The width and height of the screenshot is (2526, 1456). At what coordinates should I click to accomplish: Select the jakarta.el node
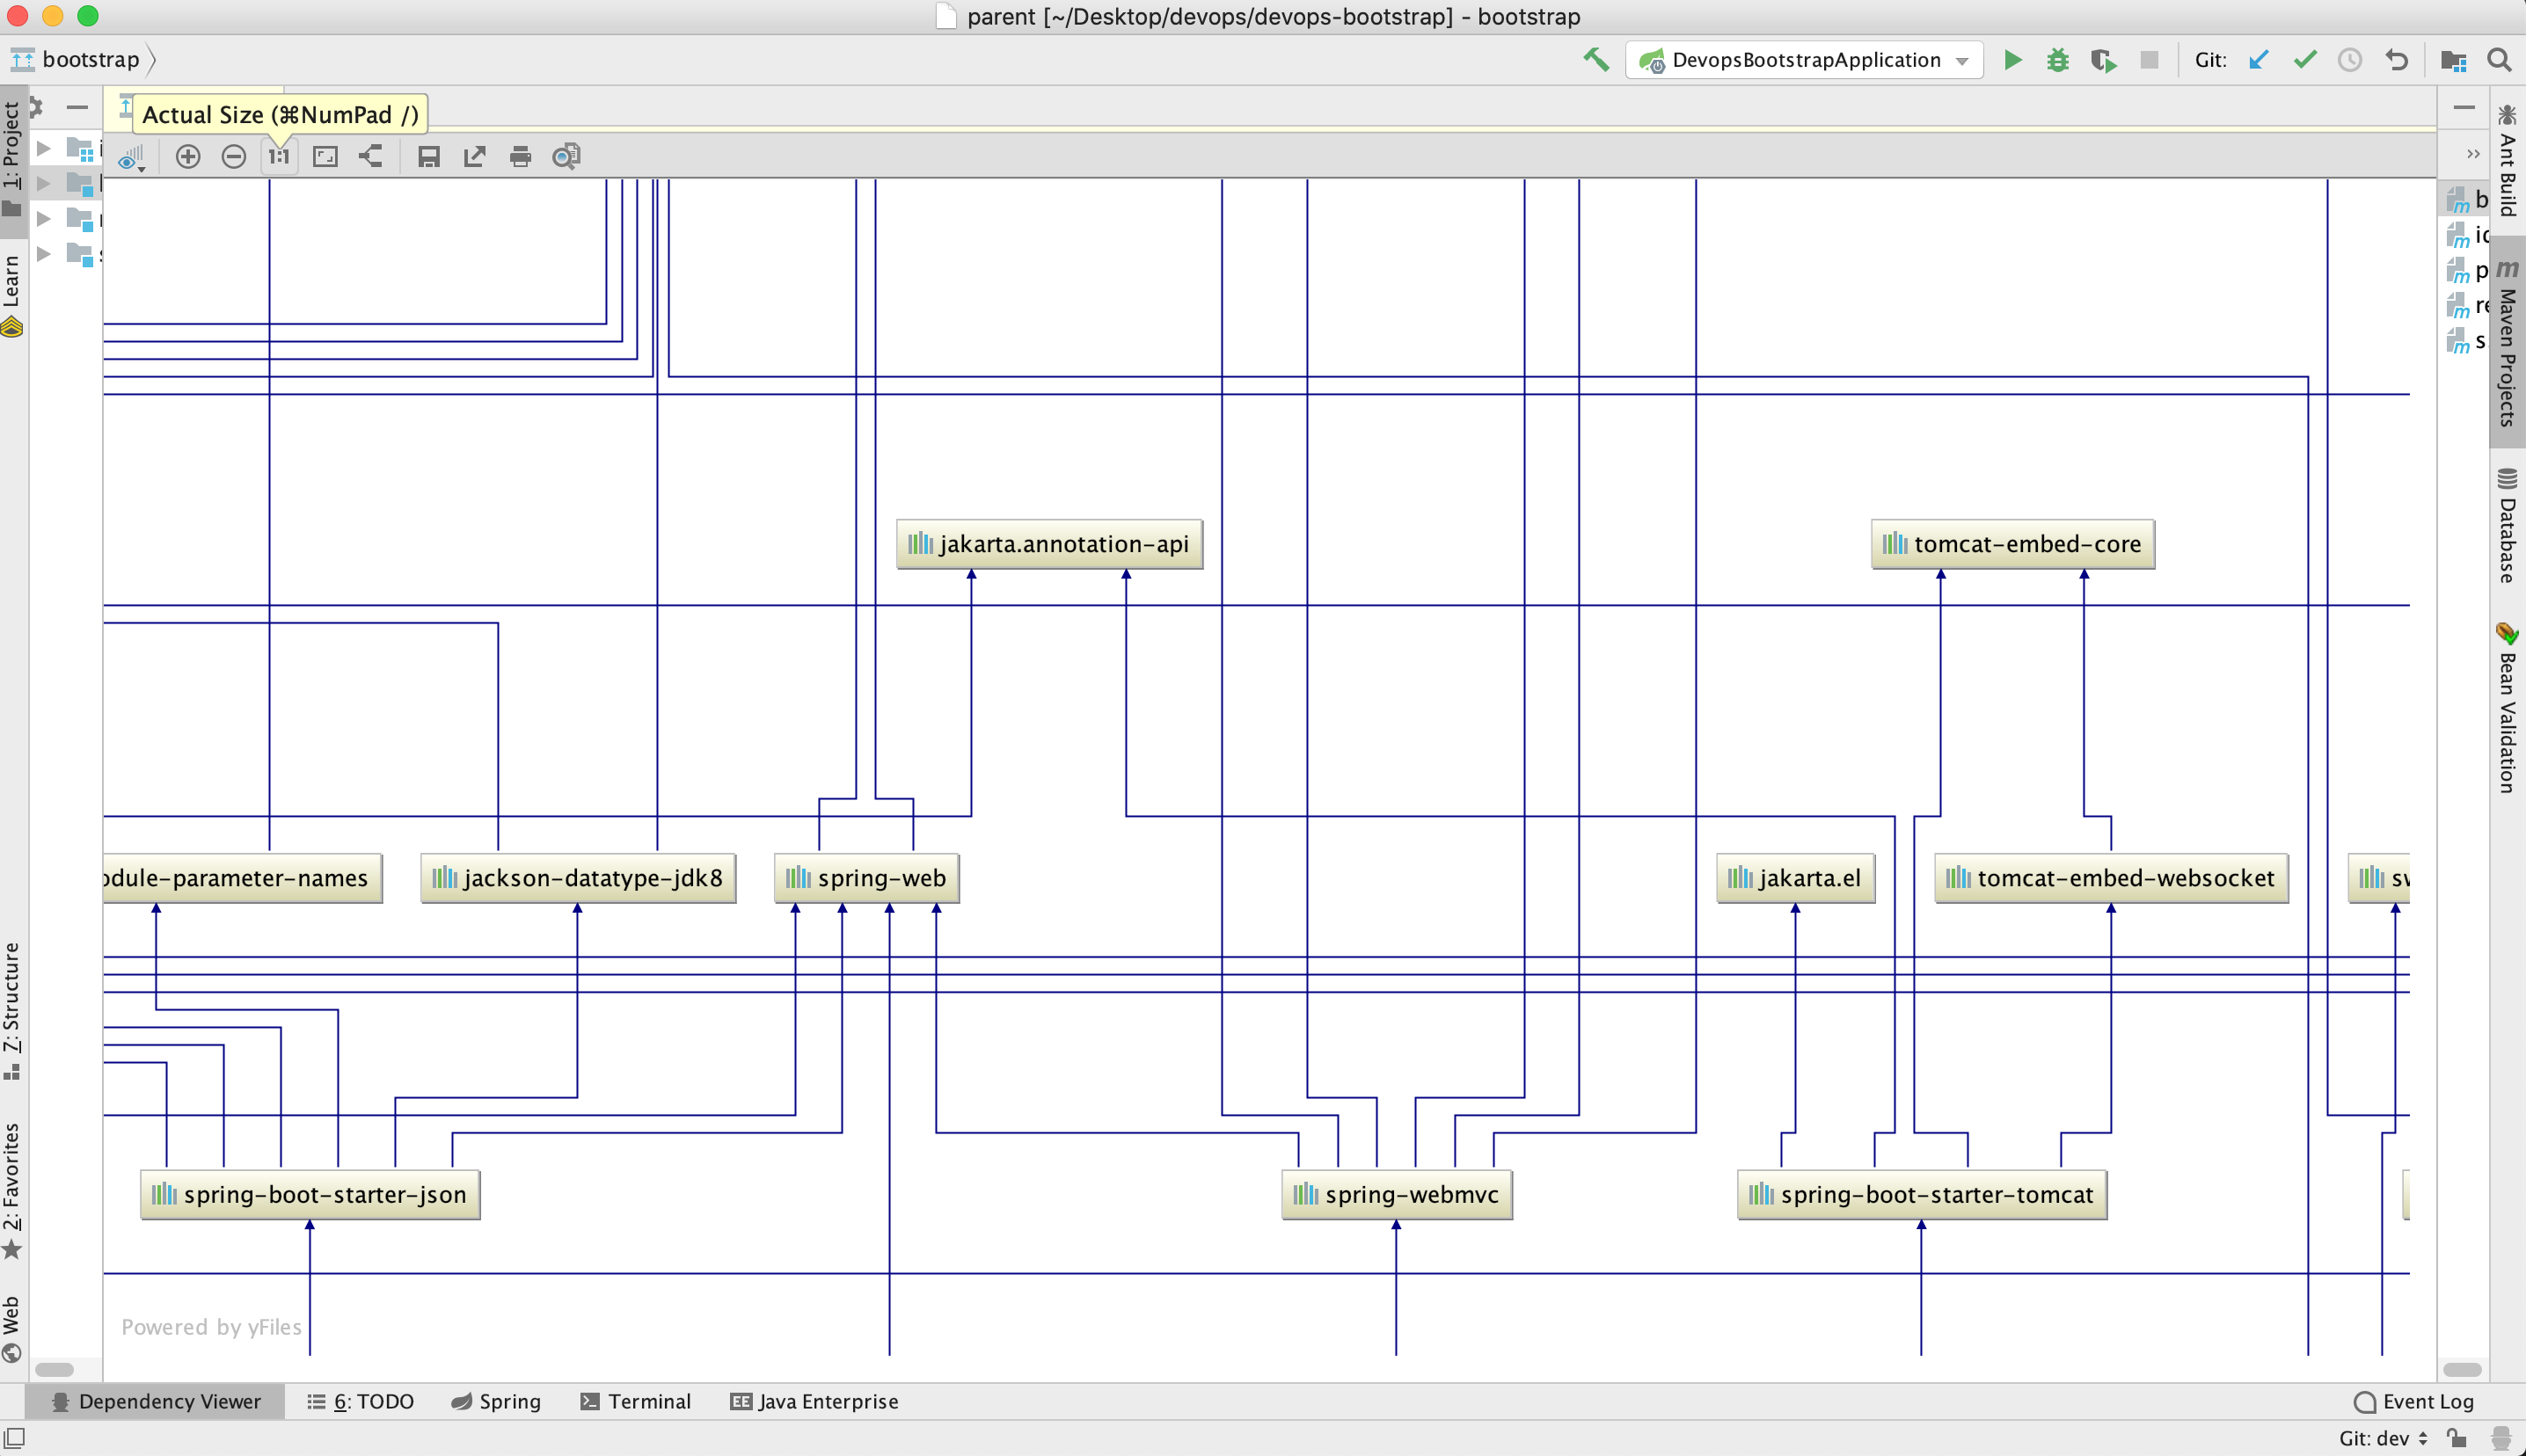click(1796, 878)
